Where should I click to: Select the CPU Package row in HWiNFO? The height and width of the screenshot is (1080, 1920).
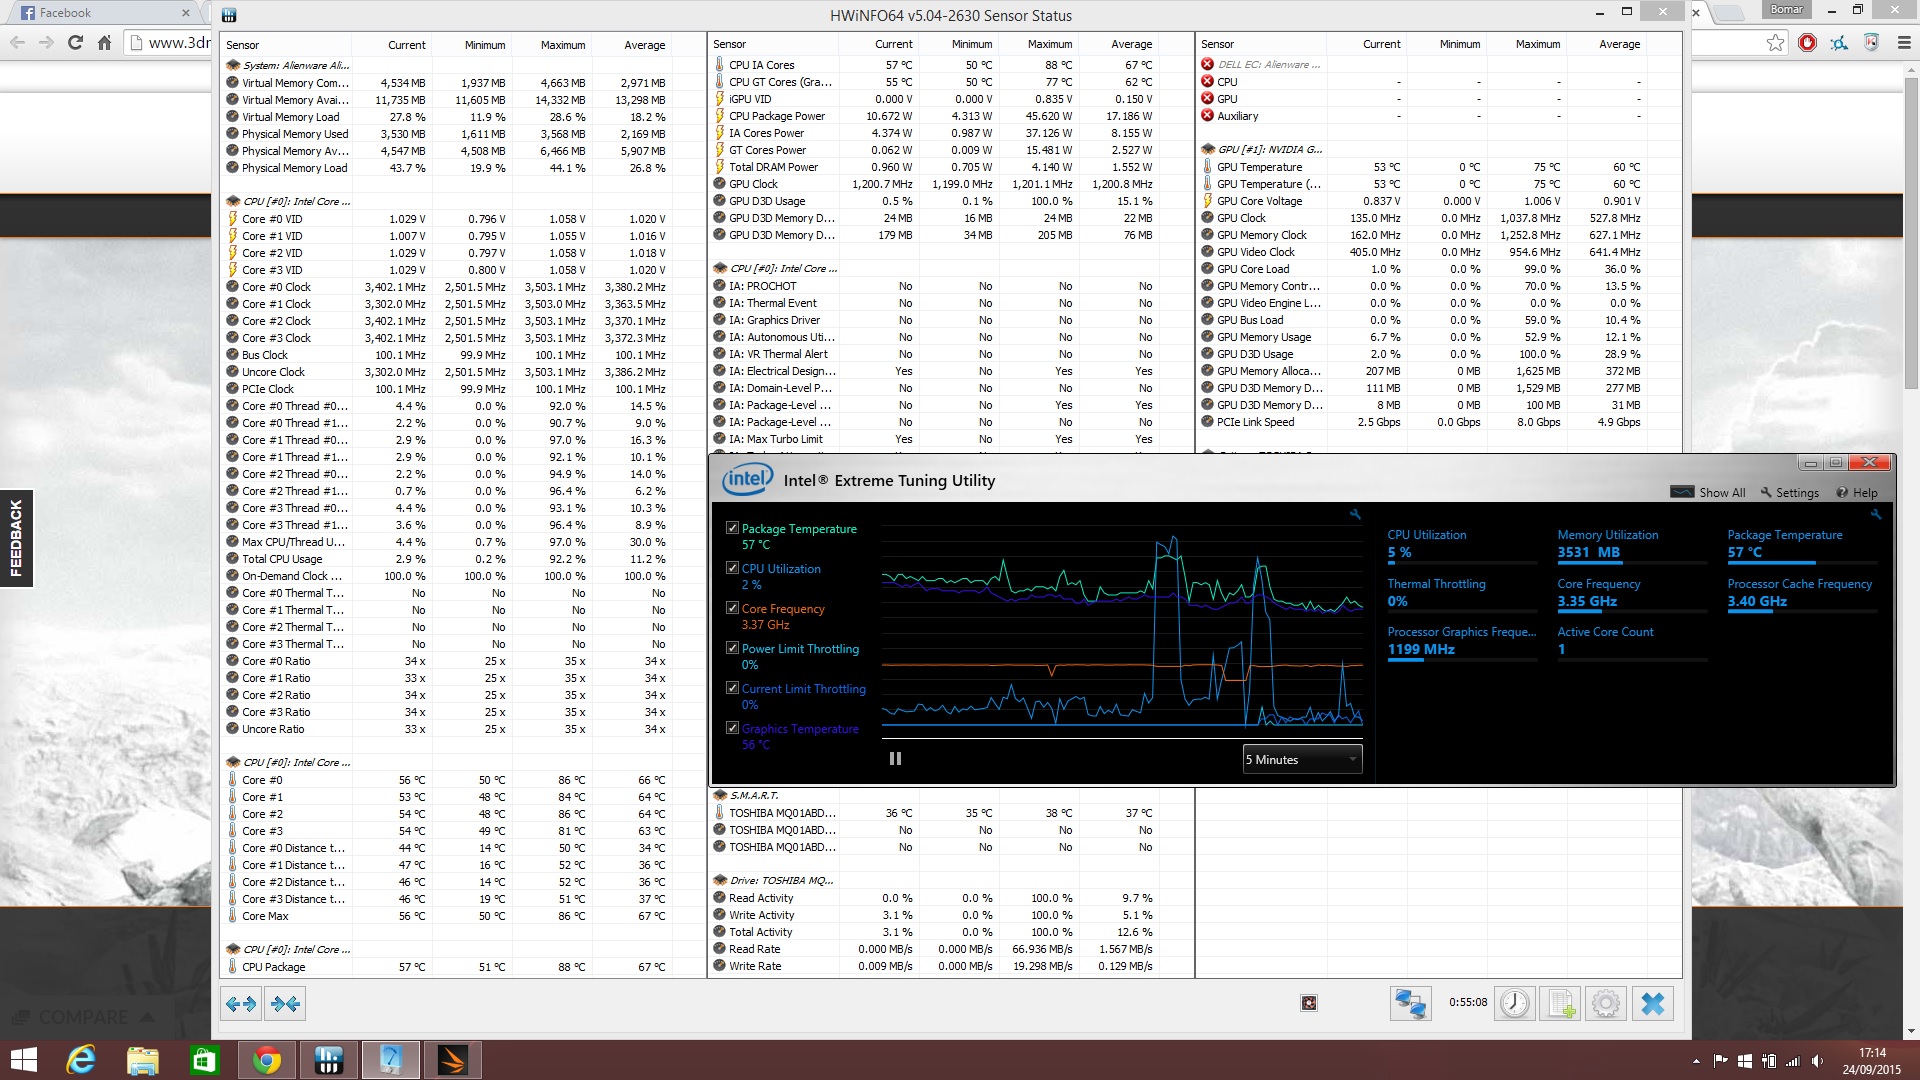click(447, 967)
